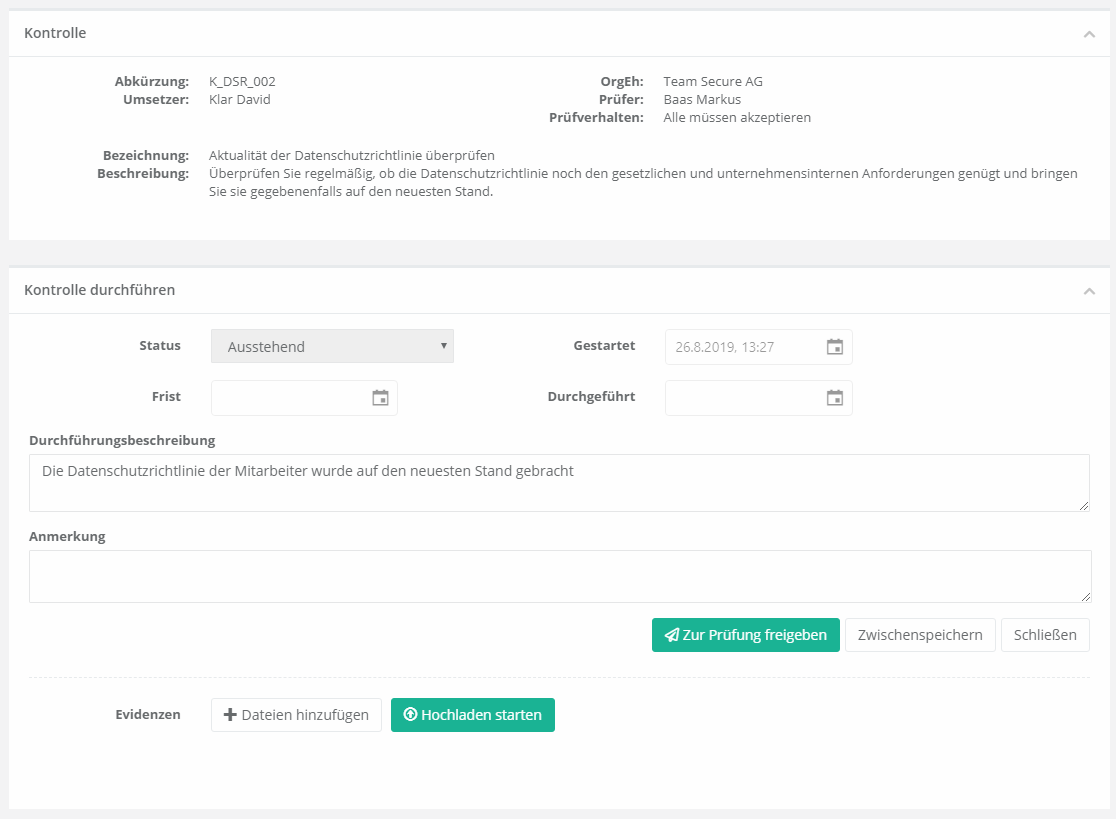Click the Durchführungsbeschreibung textarea resize handle
Screen dimensions: 1116x819
pos(1084,506)
